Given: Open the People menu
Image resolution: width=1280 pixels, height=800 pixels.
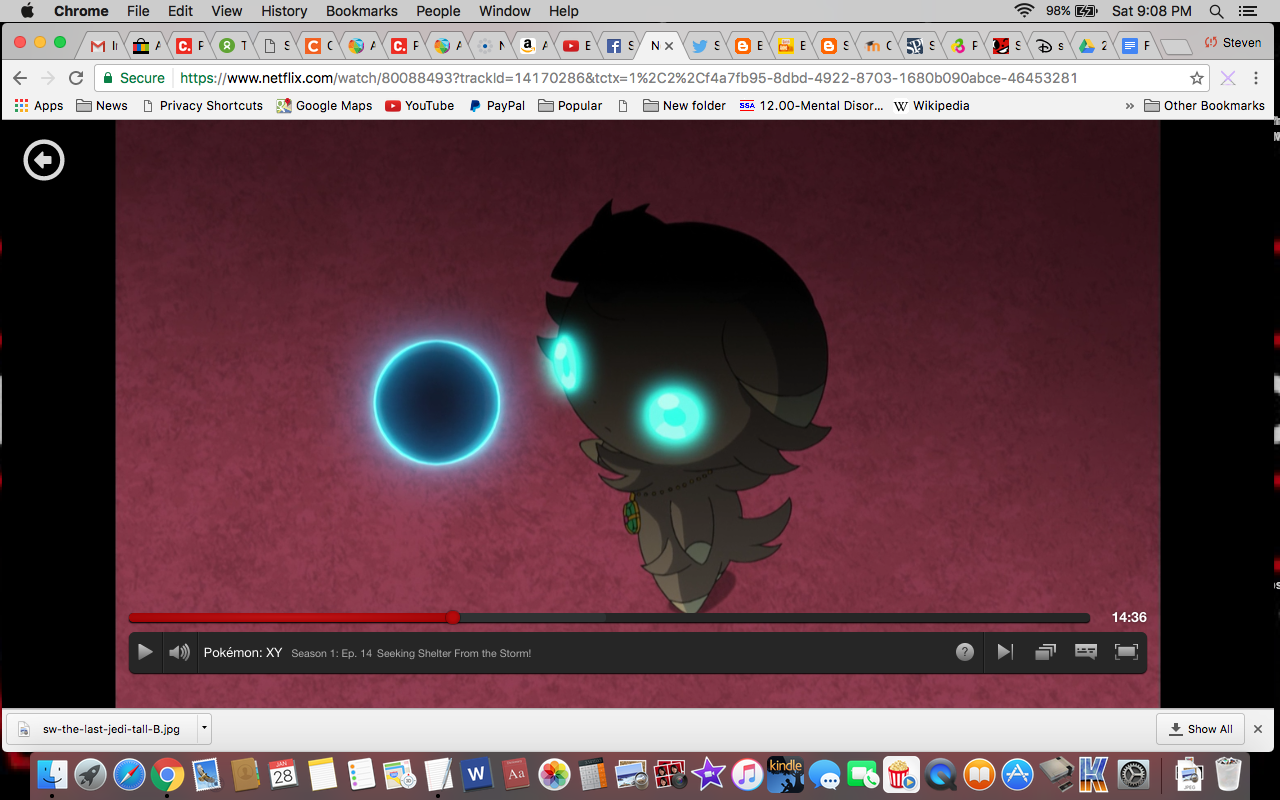Looking at the screenshot, I should [438, 11].
